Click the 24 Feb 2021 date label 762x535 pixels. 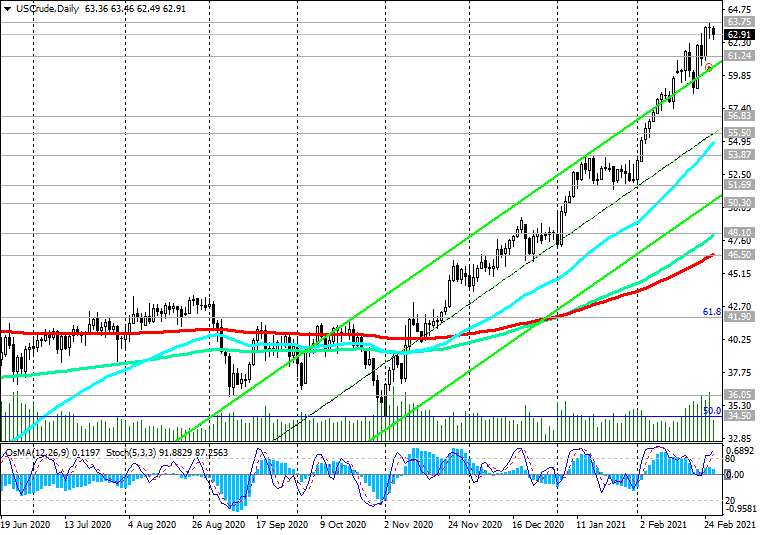point(730,525)
